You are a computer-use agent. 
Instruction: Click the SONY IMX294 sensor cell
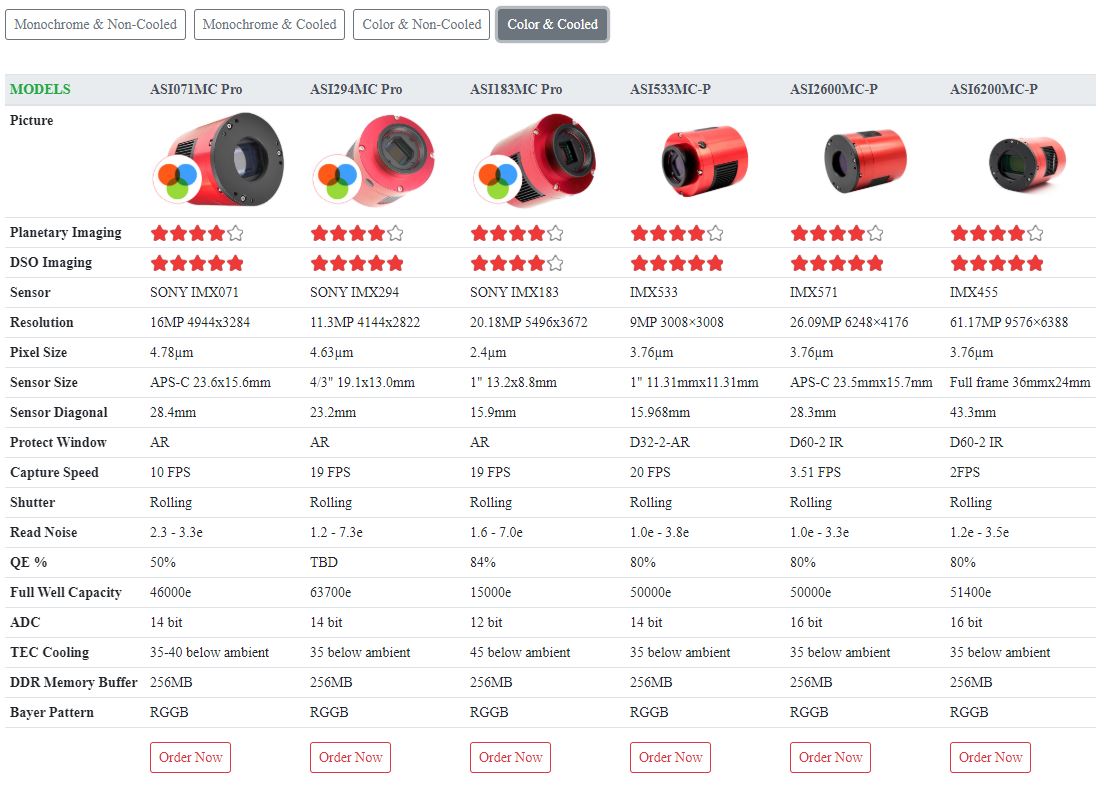click(x=354, y=292)
